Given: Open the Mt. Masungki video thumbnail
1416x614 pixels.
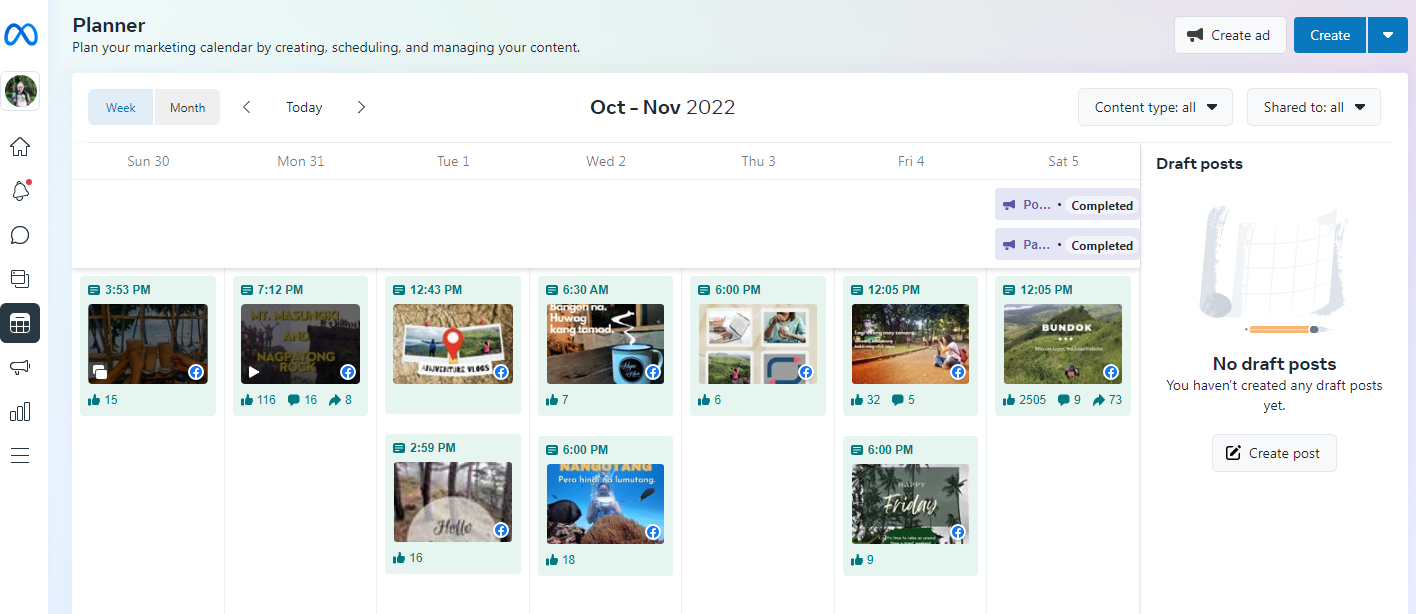Looking at the screenshot, I should point(300,344).
